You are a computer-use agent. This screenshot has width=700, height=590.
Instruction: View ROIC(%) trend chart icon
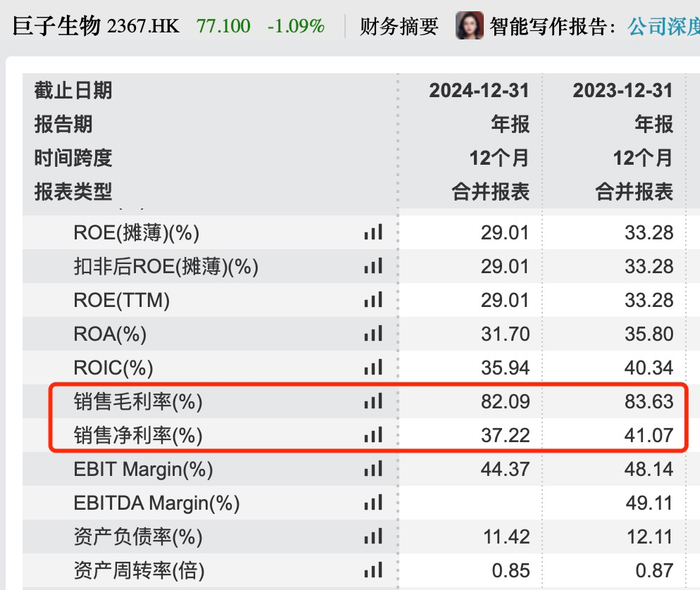tap(373, 367)
